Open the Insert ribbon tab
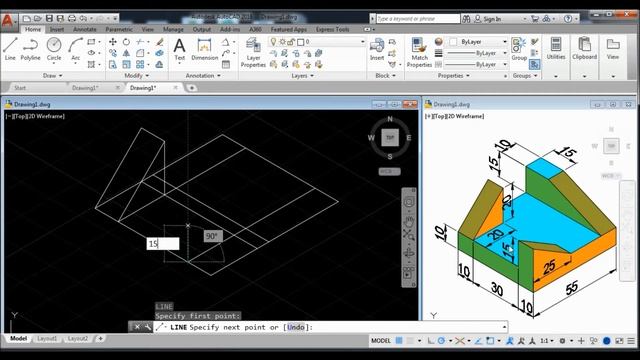This screenshot has width=640, height=360. click(57, 29)
